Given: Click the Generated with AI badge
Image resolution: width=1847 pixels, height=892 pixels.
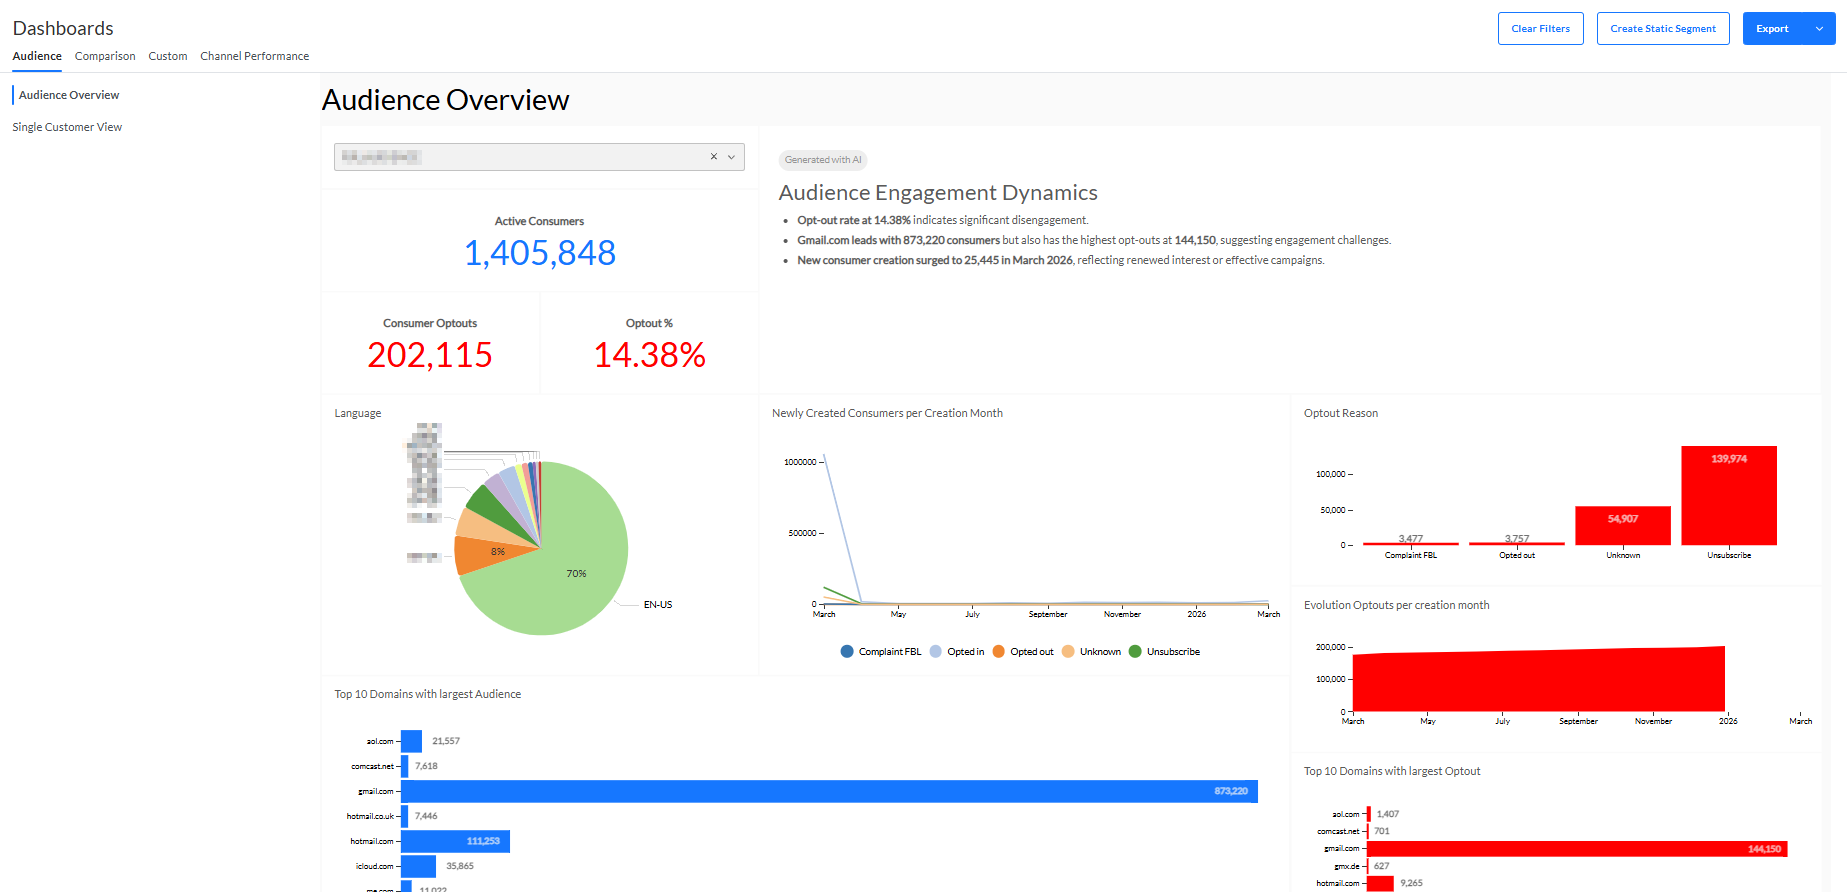Looking at the screenshot, I should point(823,160).
